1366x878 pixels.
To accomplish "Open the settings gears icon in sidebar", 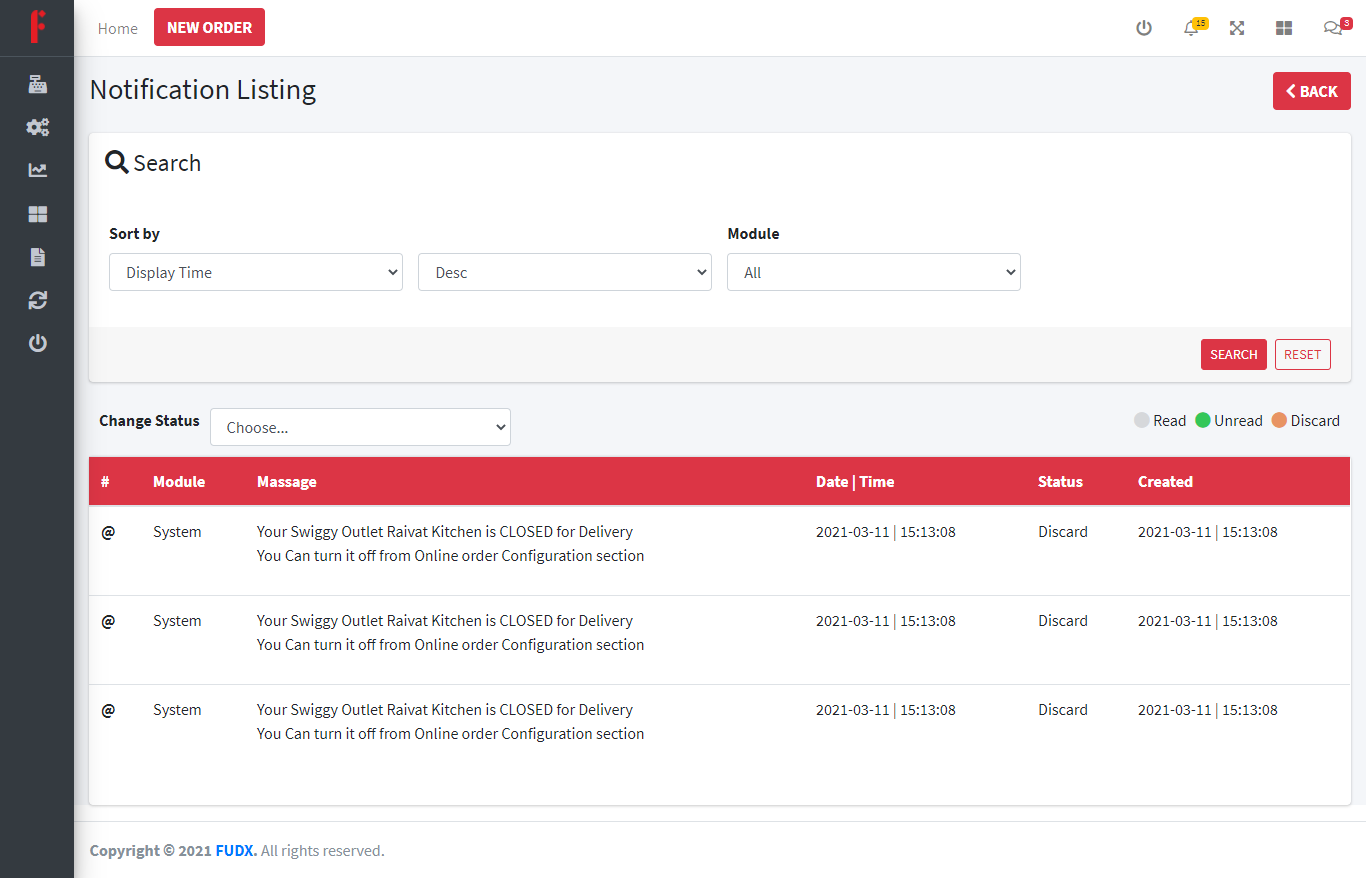I will 37,127.
